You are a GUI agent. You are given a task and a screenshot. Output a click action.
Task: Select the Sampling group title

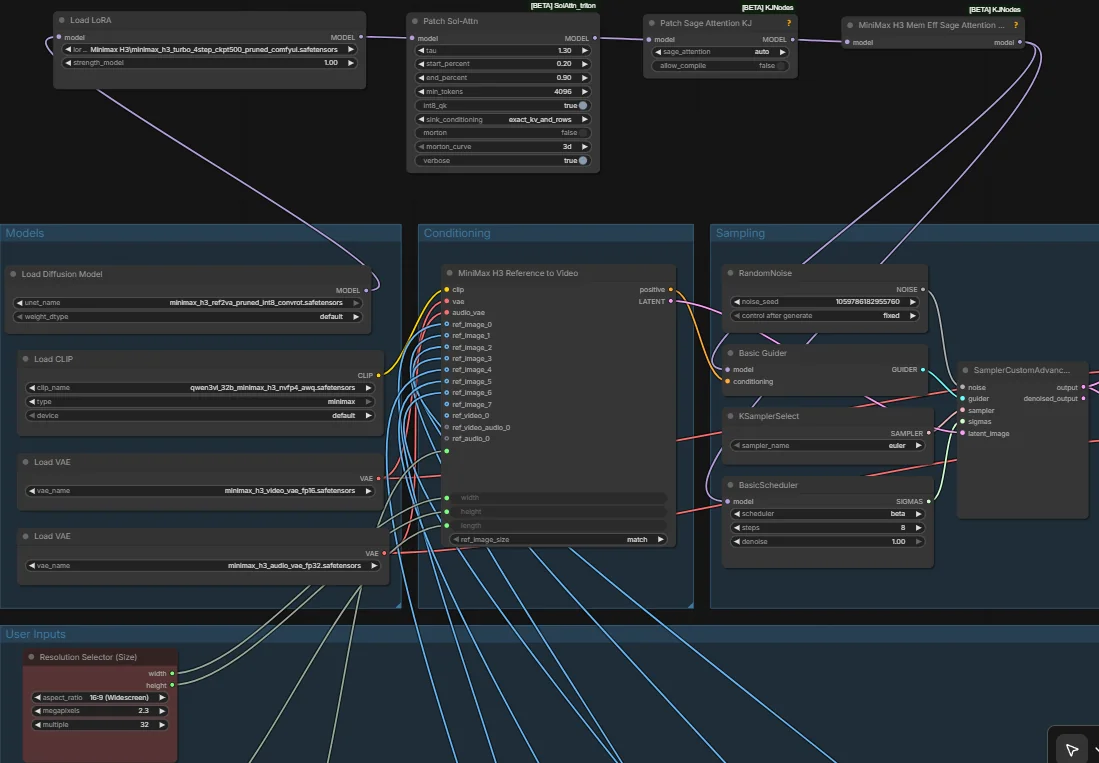click(x=740, y=233)
